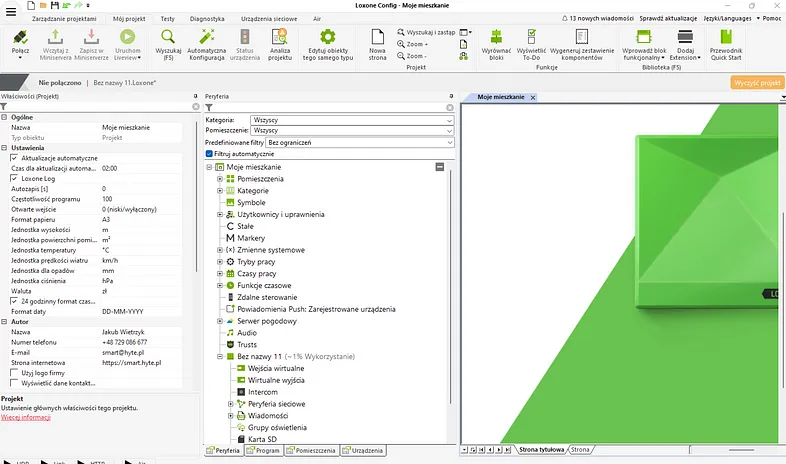The image size is (786, 464).
Task: Click Wczytaj z Miniservera icon
Action: click(x=56, y=38)
